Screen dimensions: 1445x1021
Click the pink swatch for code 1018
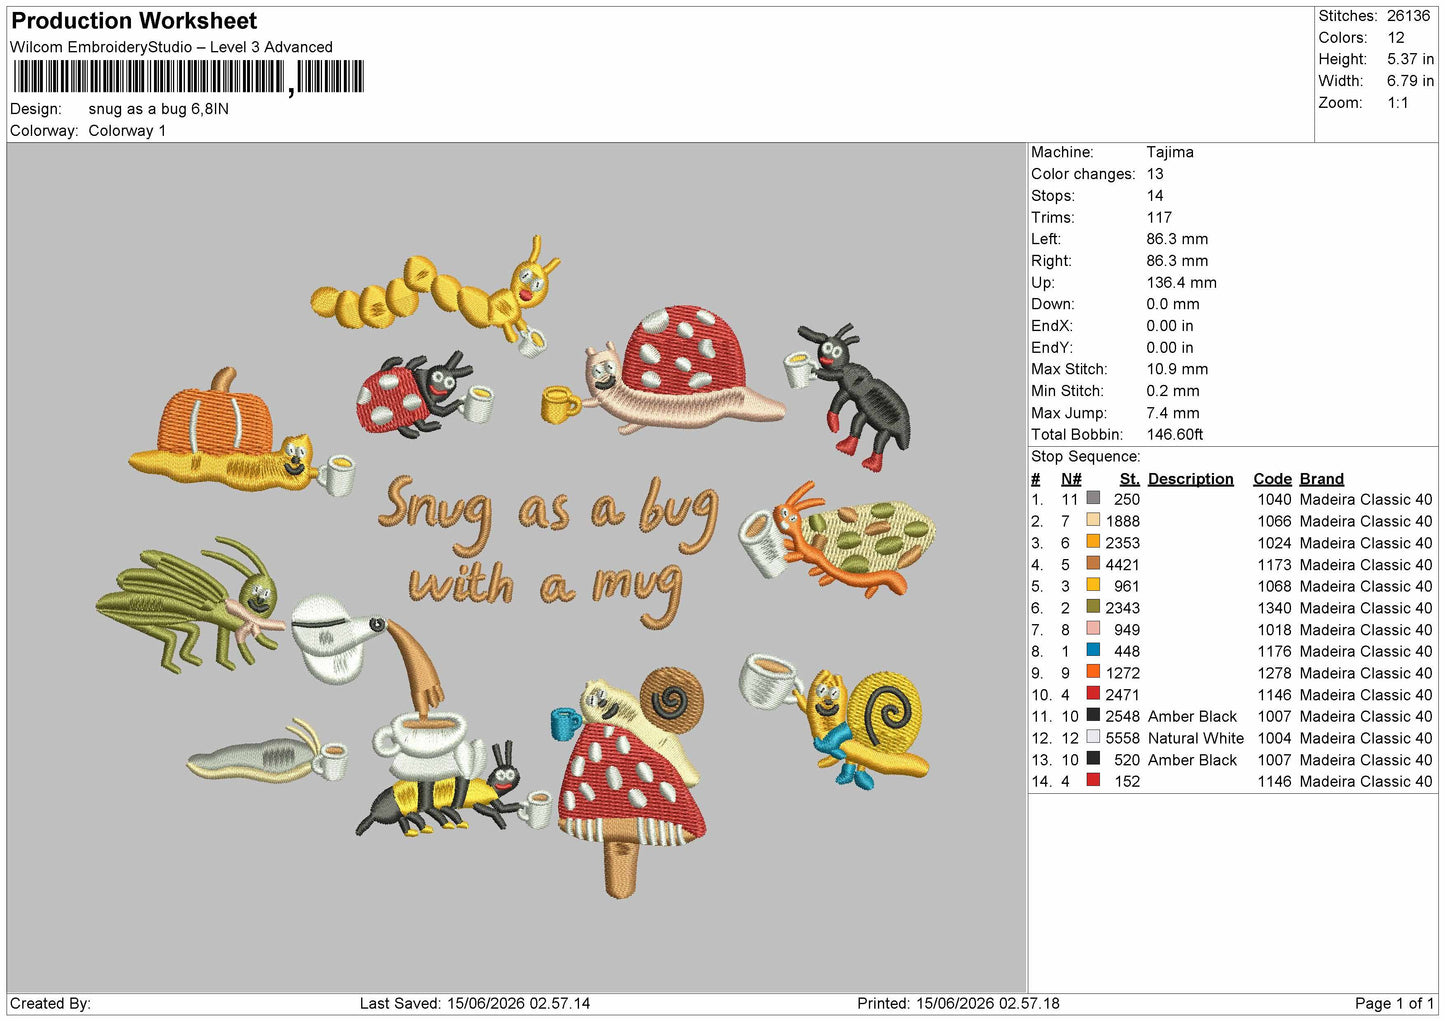[x=1093, y=629]
